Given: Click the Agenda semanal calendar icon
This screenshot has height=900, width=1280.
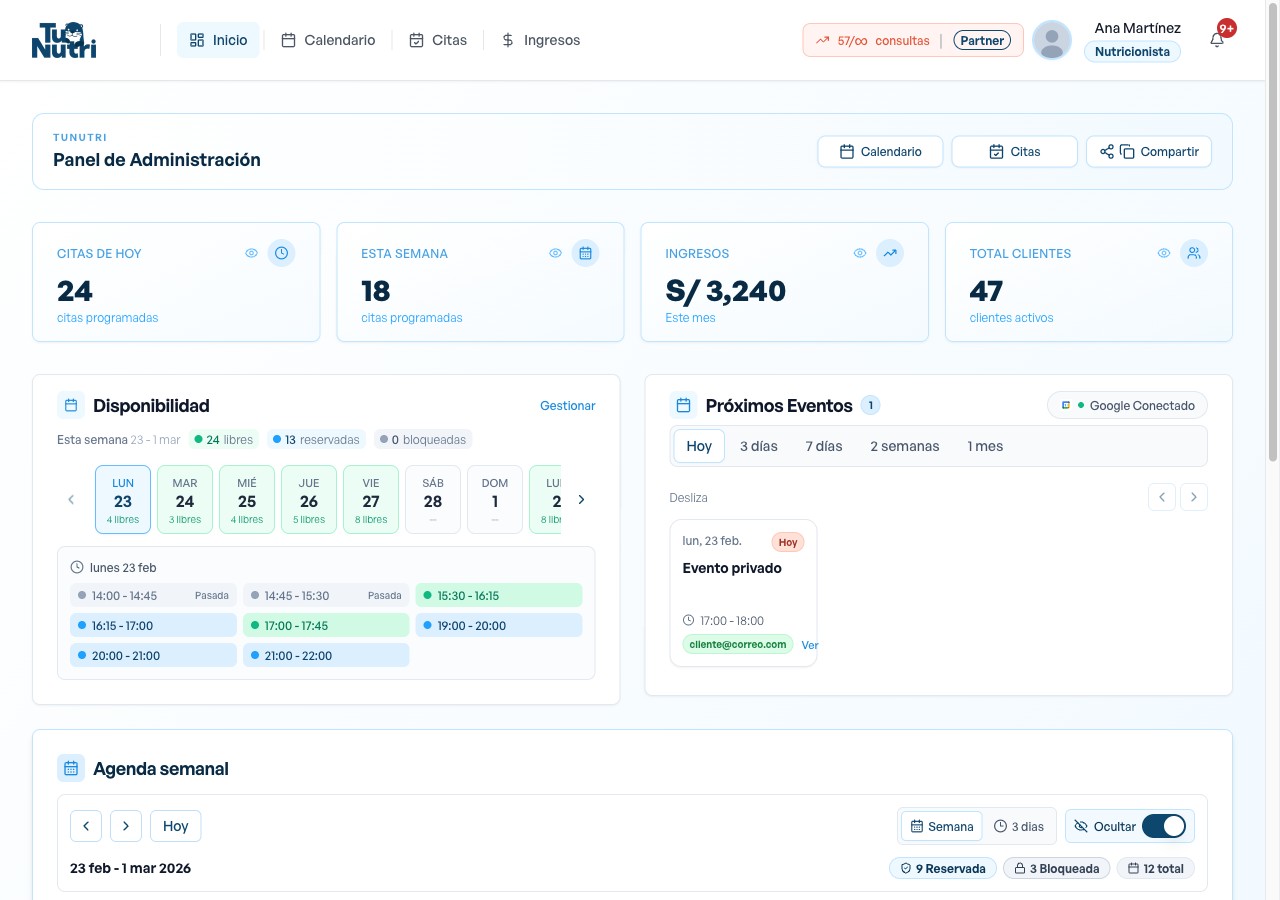Looking at the screenshot, I should point(71,768).
